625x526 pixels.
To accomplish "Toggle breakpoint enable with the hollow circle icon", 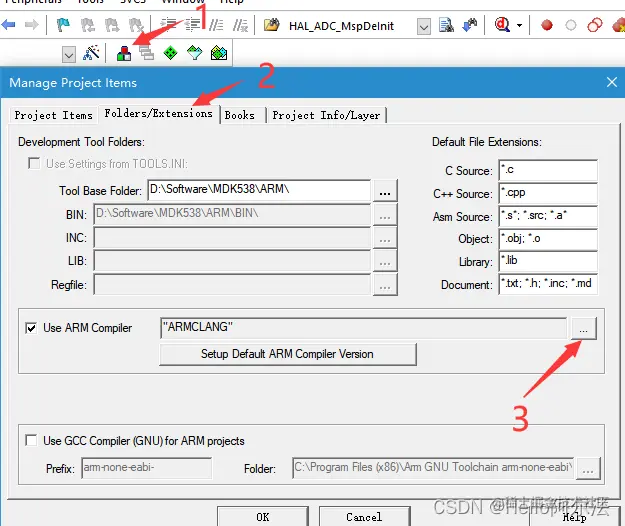I will point(571,25).
